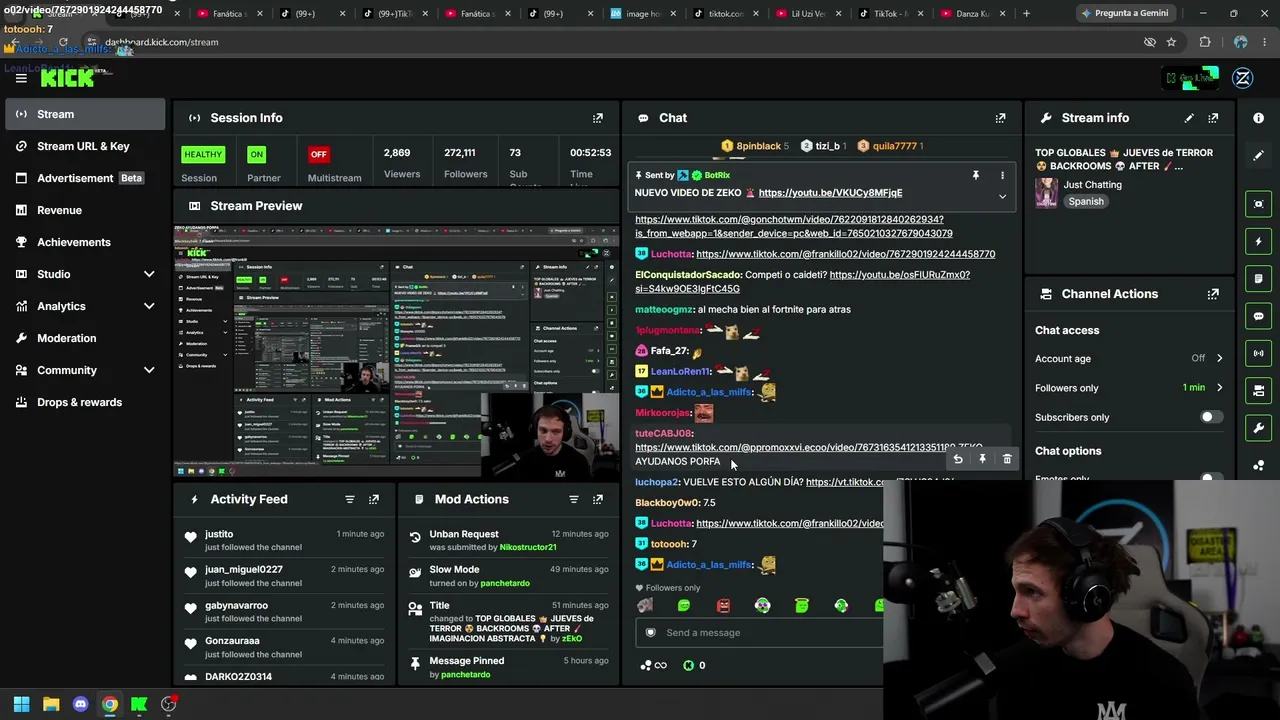
Task: Open the info icon in right rail
Action: (x=1258, y=118)
